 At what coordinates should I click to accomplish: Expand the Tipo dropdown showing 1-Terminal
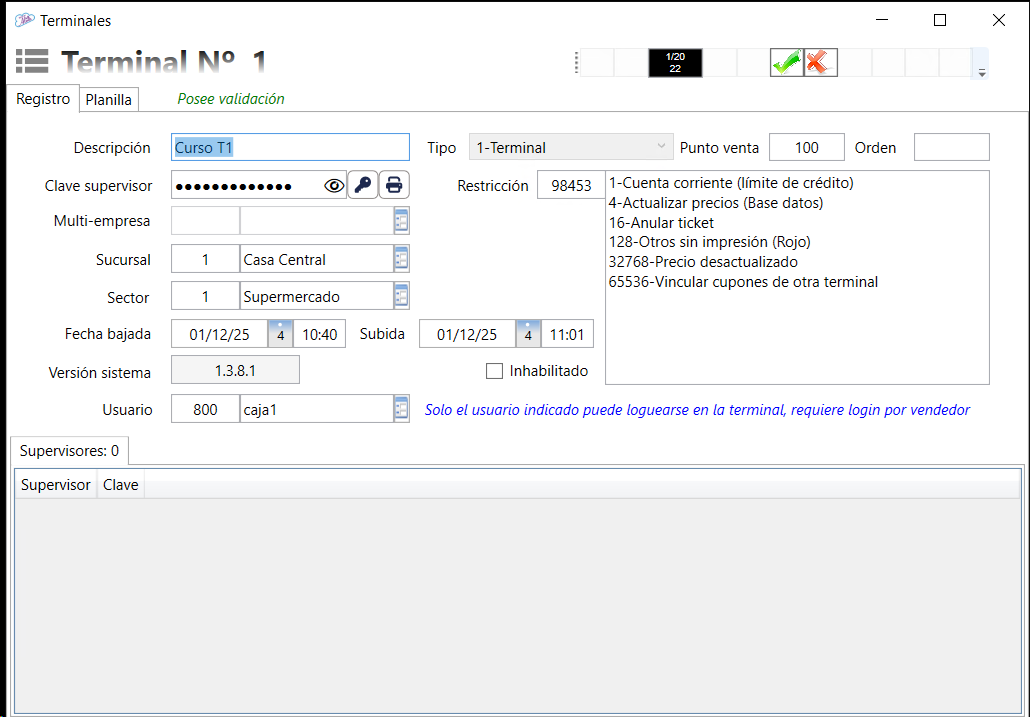pyautogui.click(x=661, y=147)
